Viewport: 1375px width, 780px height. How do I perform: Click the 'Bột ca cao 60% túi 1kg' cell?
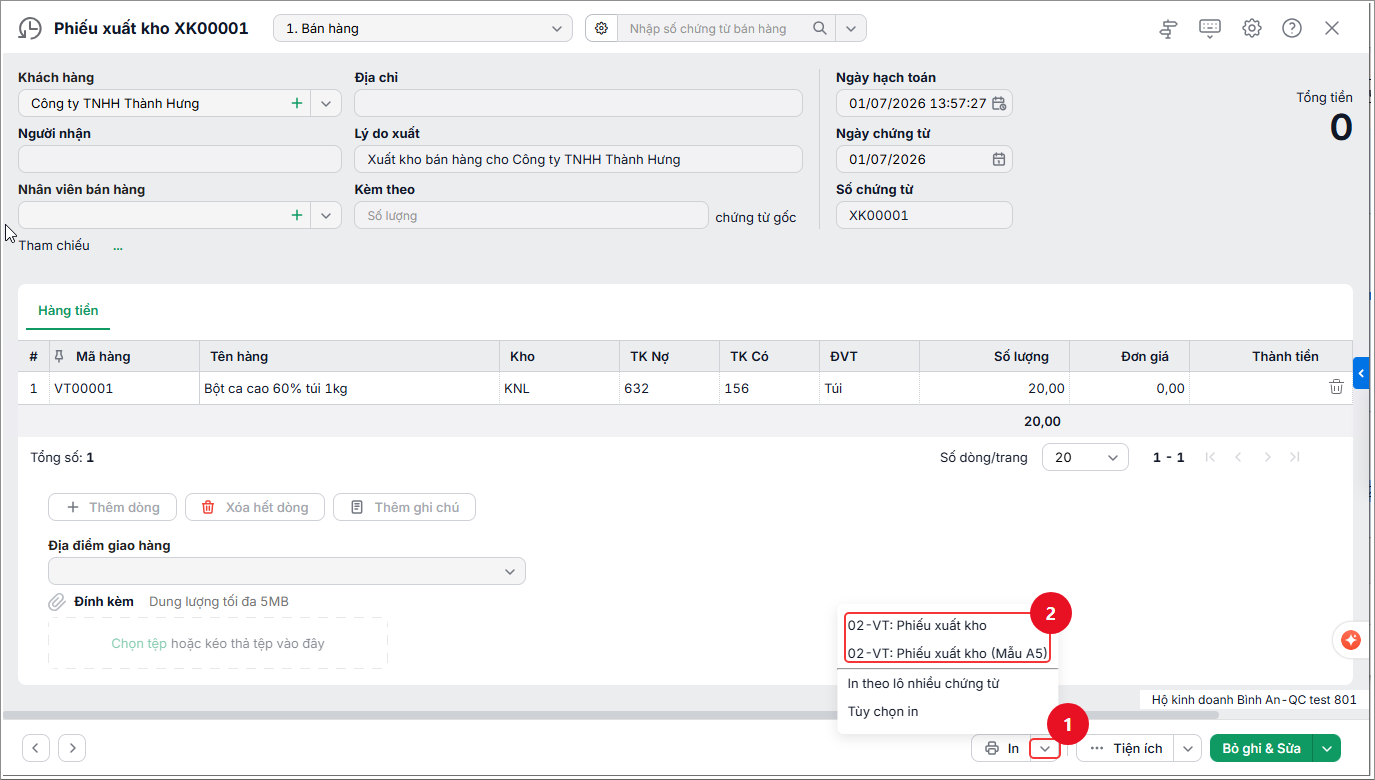point(349,388)
